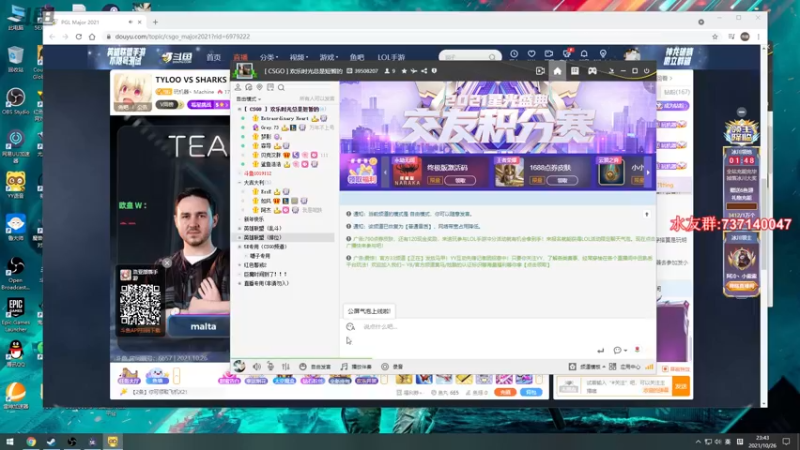This screenshot has height=450, width=800.
Task: Open Douyu 视频 nav dropdown
Action: (x=298, y=57)
